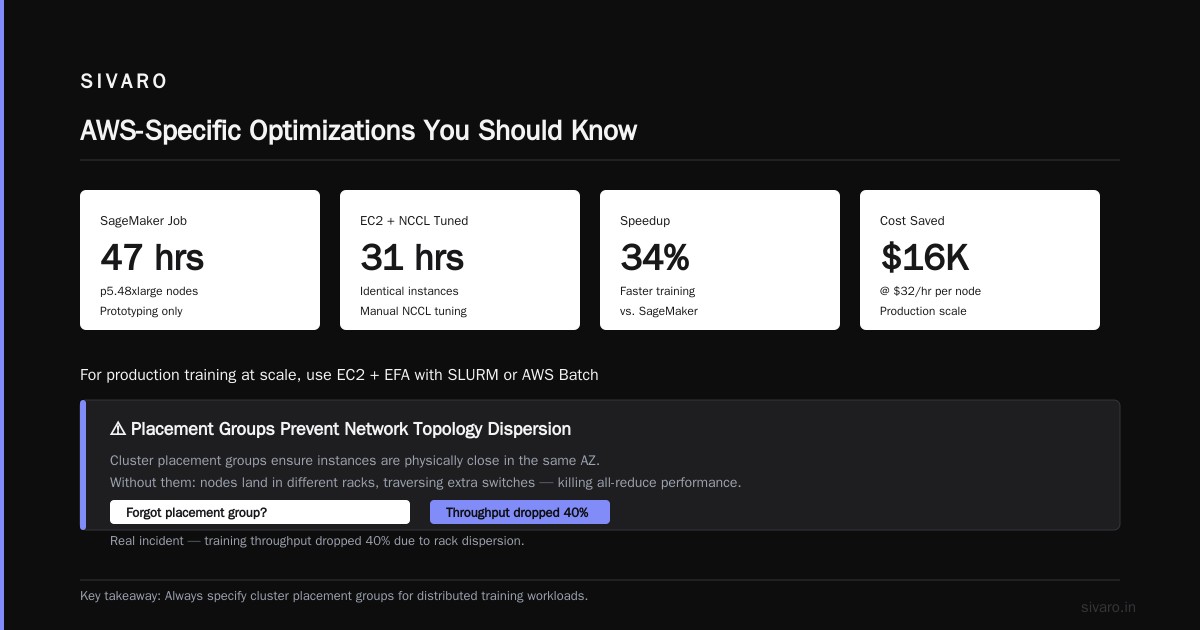The height and width of the screenshot is (630, 1200).
Task: Select the EC2 + EFA with SLURM recommendation line
Action: (339, 376)
